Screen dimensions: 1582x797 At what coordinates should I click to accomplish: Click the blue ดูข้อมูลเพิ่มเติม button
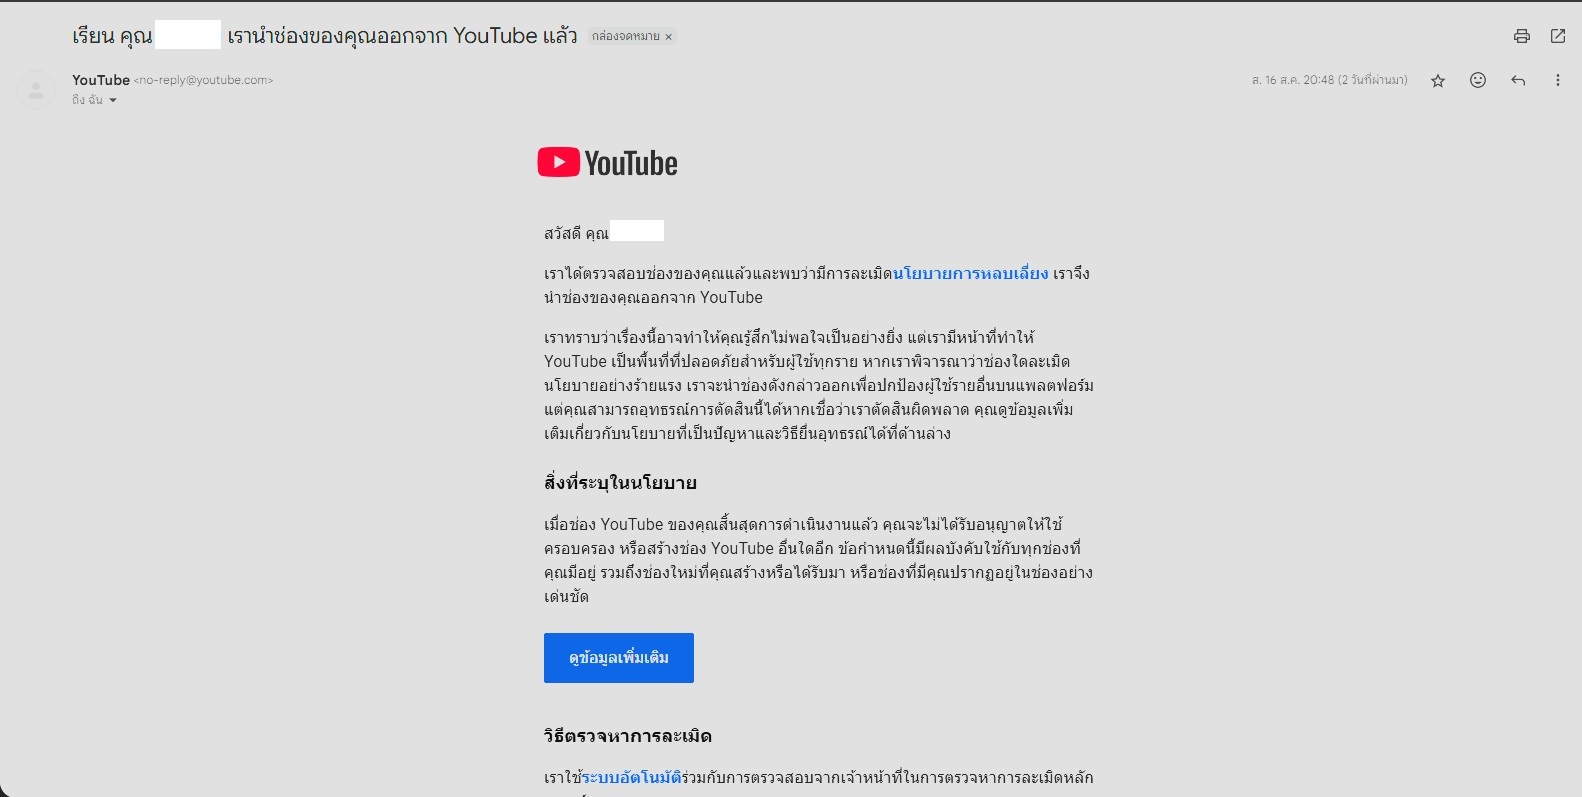pos(619,658)
